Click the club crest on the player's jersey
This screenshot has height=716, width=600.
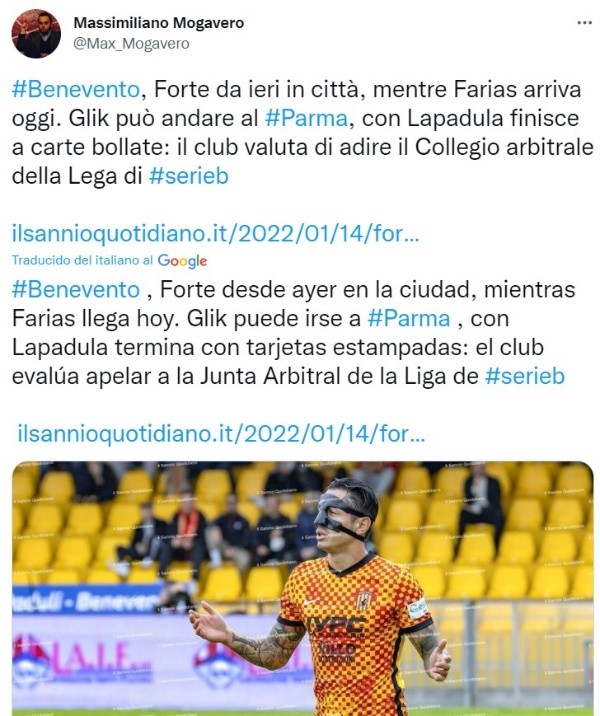364,599
